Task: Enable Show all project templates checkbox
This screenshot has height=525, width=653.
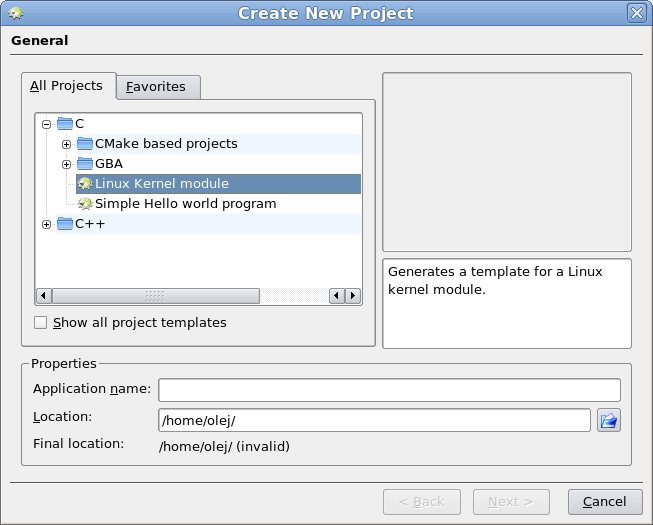Action: pyautogui.click(x=40, y=323)
